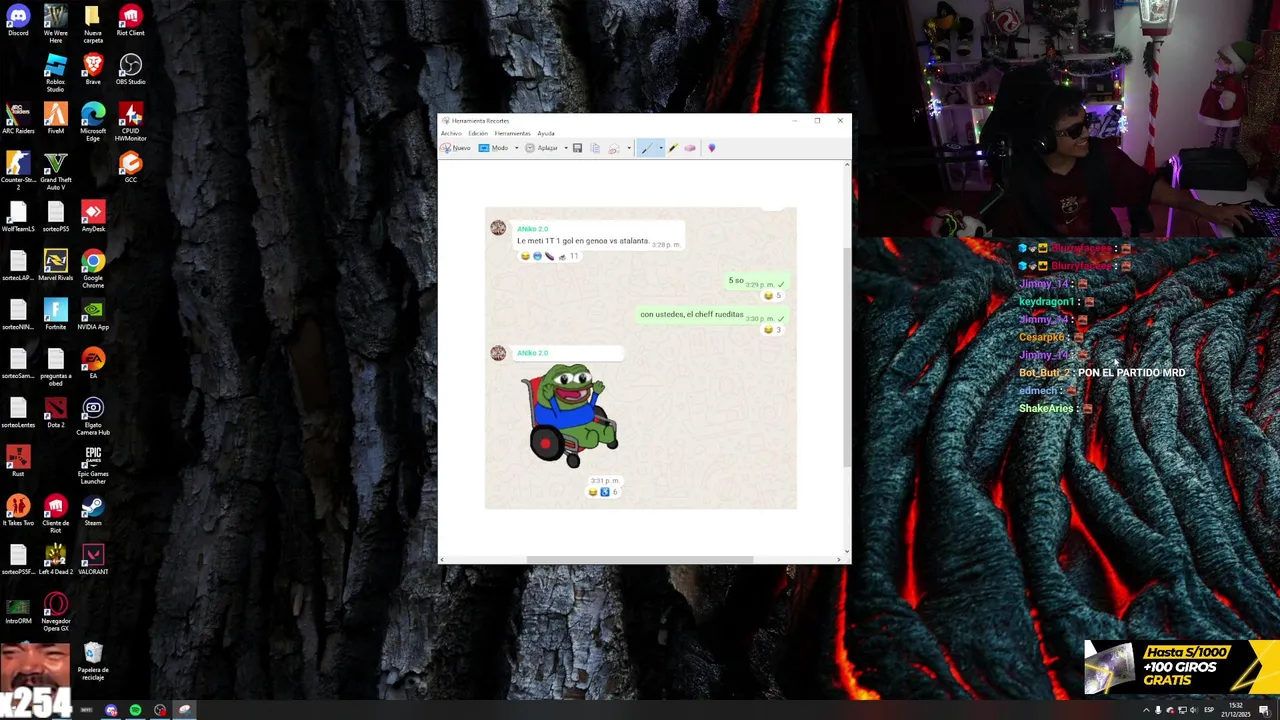1280x720 pixels.
Task: Open Cliente de Riot shortcut
Action: pyautogui.click(x=55, y=514)
